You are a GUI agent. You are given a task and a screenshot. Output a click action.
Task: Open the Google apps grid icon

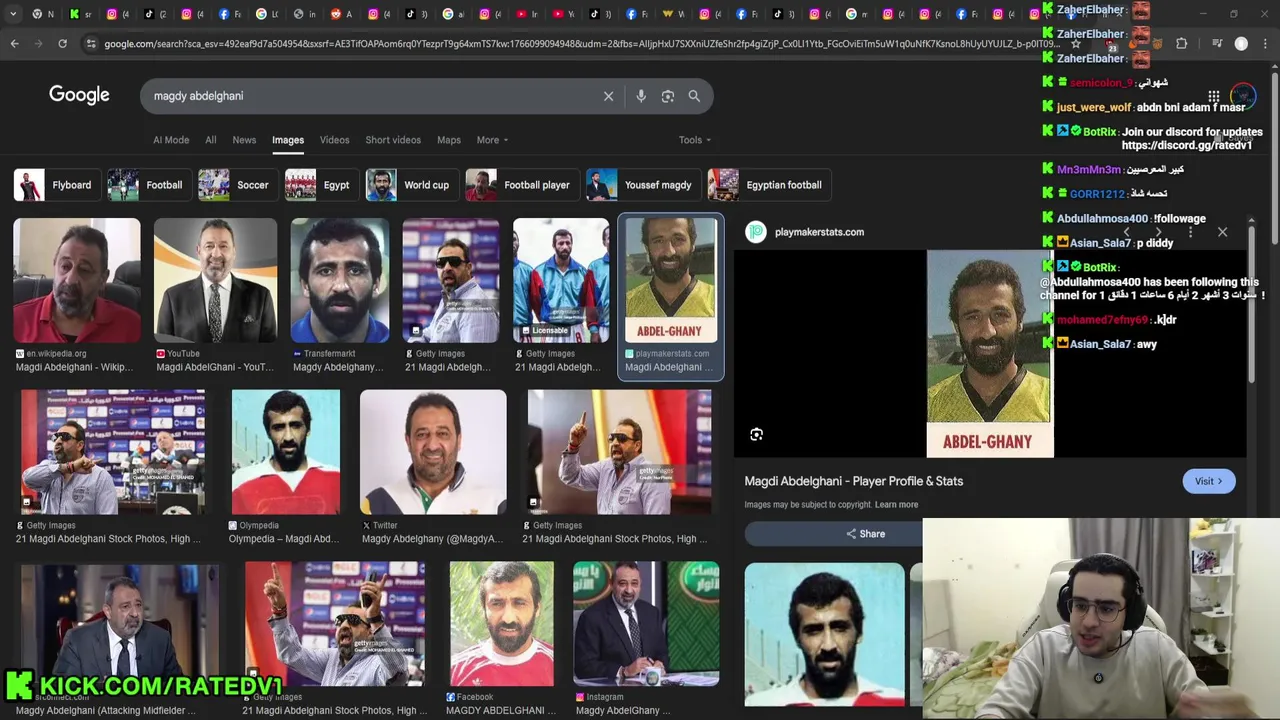1213,96
